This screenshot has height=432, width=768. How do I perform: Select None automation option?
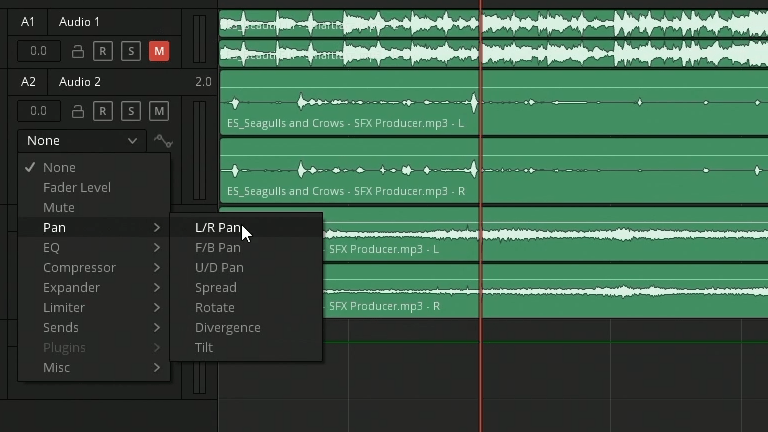pos(94,168)
